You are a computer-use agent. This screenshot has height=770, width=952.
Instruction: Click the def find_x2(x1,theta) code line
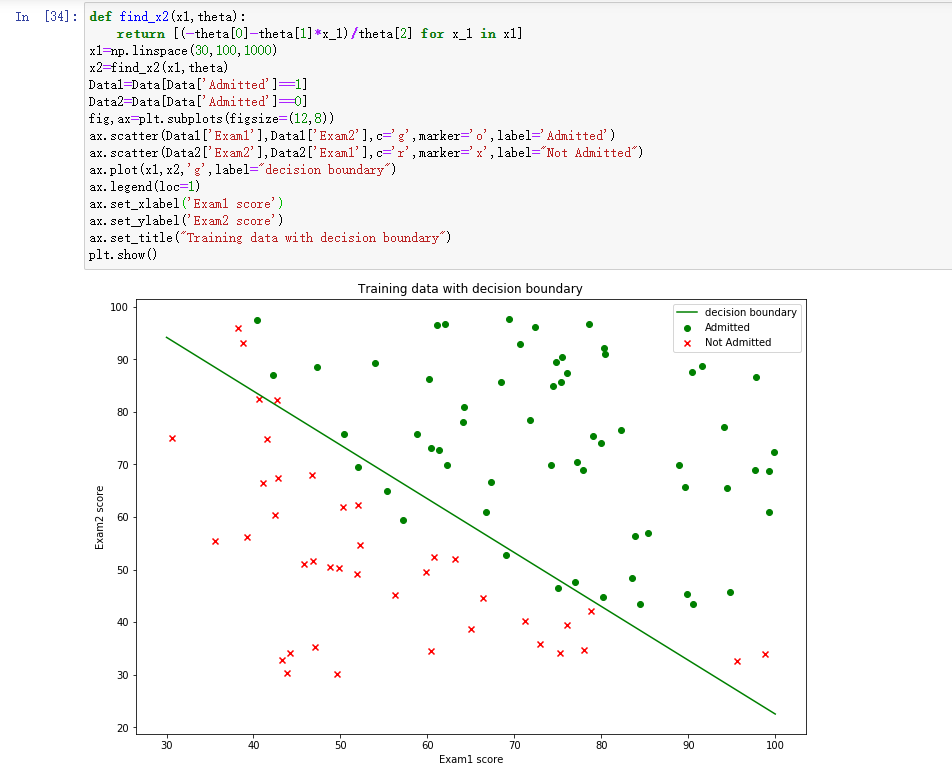(x=167, y=16)
